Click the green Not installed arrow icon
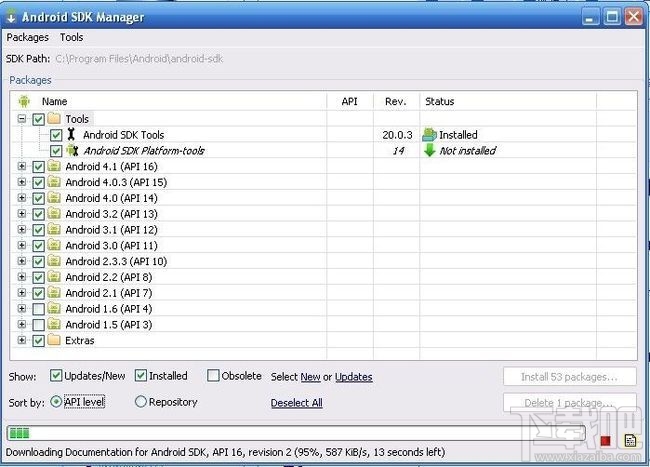 (429, 150)
